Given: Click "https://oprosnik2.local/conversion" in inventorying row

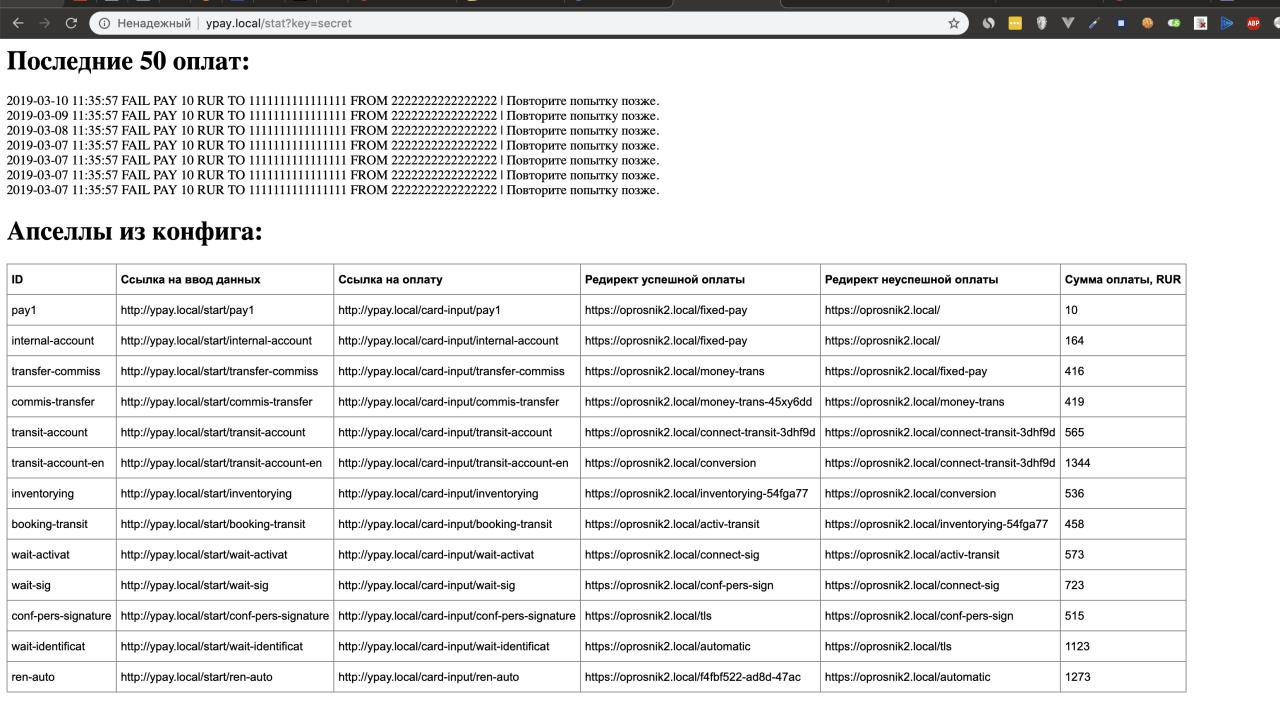Looking at the screenshot, I should click(940, 494).
